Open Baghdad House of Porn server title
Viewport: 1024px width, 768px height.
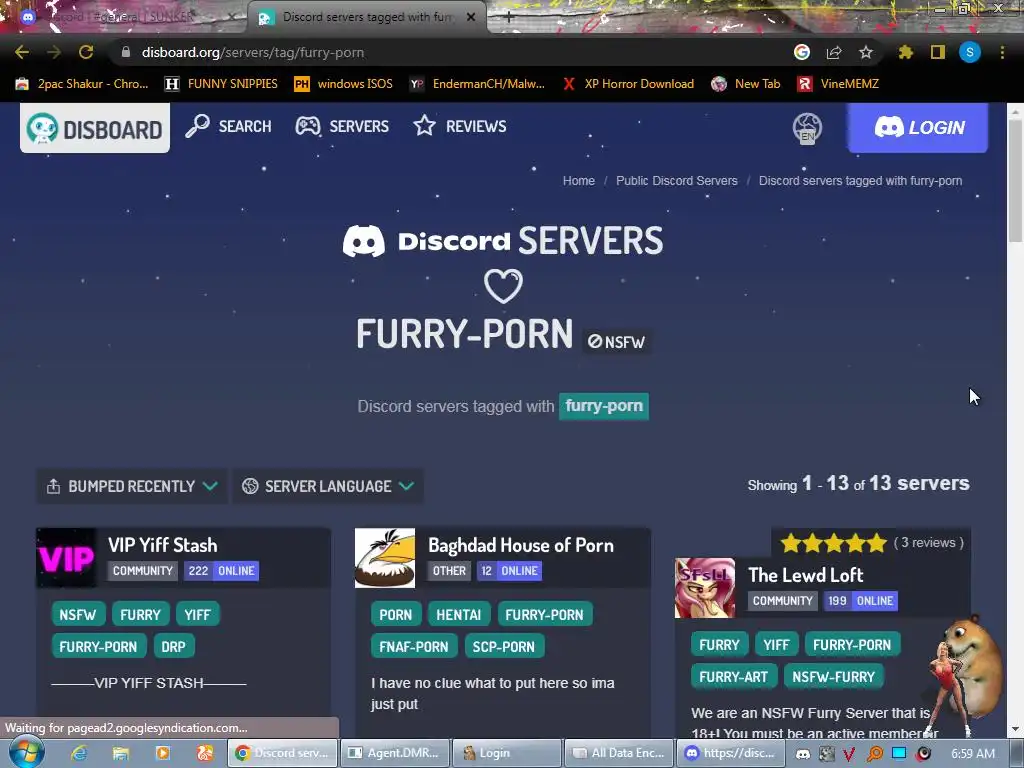(x=520, y=545)
